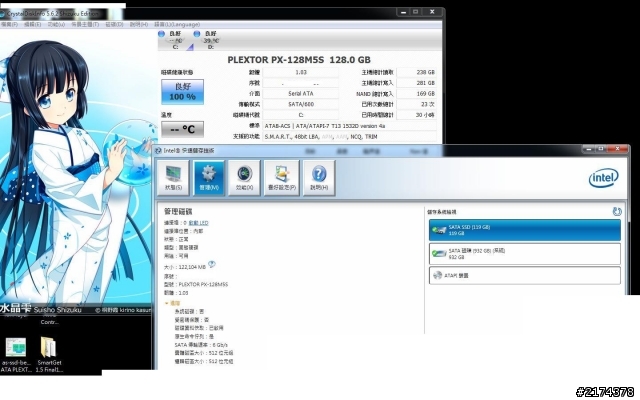The width and height of the screenshot is (640, 400).
Task: Click the 30 小時 power-on hours value
Action: [416, 115]
